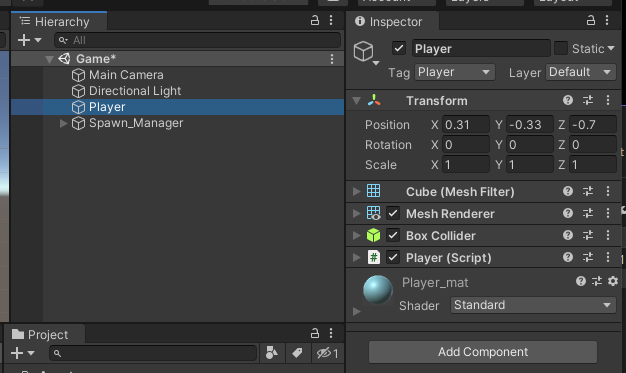Open Transform component presets
626x373 pixels.
click(x=588, y=100)
